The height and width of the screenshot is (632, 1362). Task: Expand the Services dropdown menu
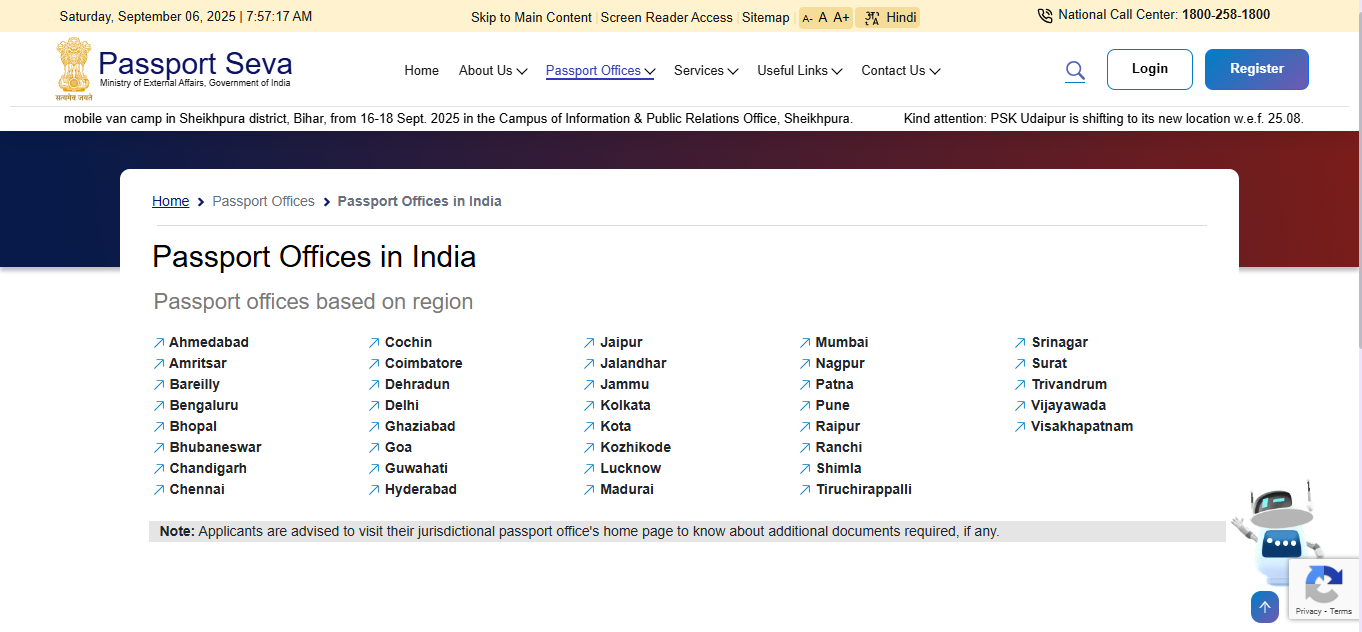click(x=705, y=70)
